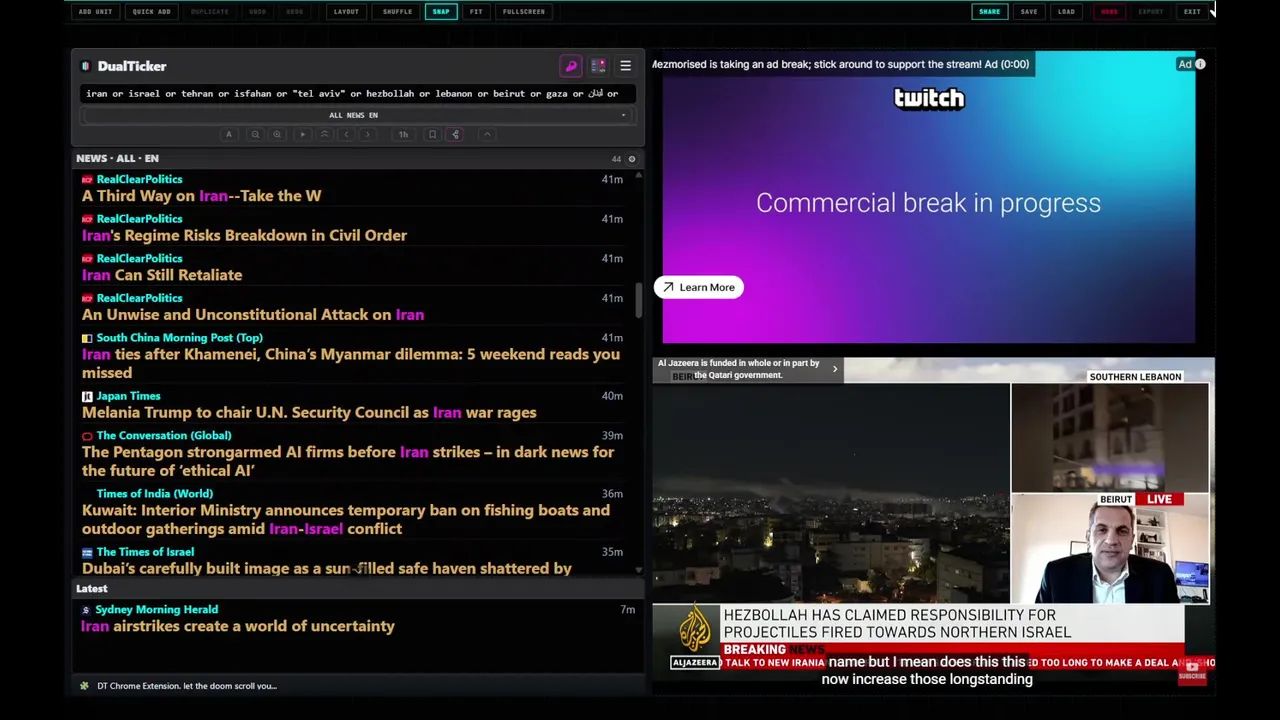1280x720 pixels.
Task: Click the previous left-arrow icon
Action: coord(346,134)
